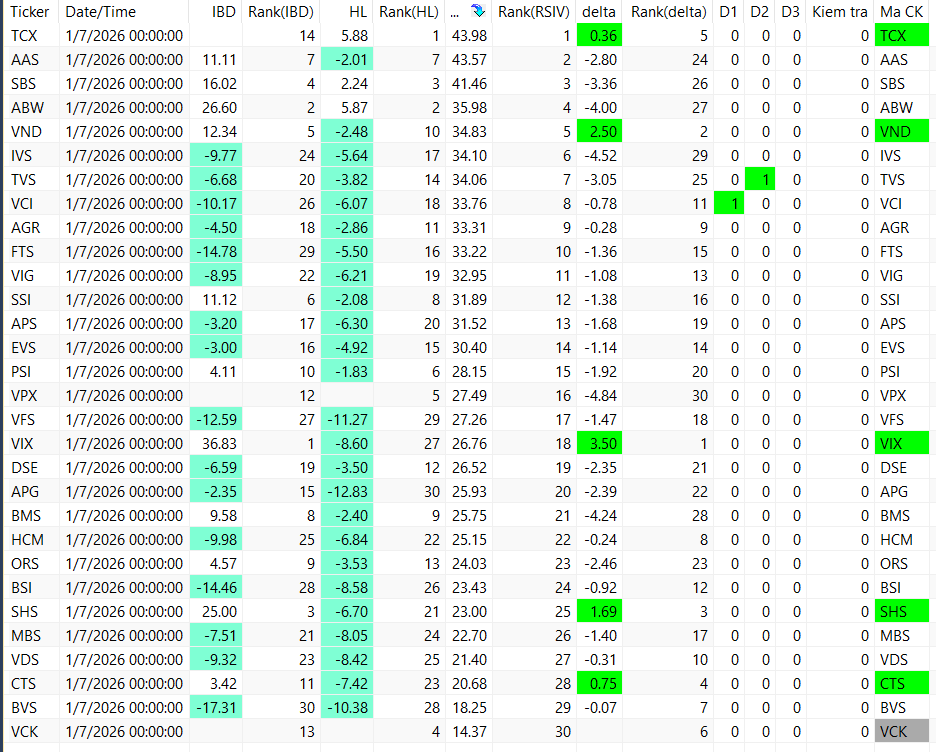Click delta value -4.52 in IVS row
The height and width of the screenshot is (752, 936).
click(x=600, y=156)
